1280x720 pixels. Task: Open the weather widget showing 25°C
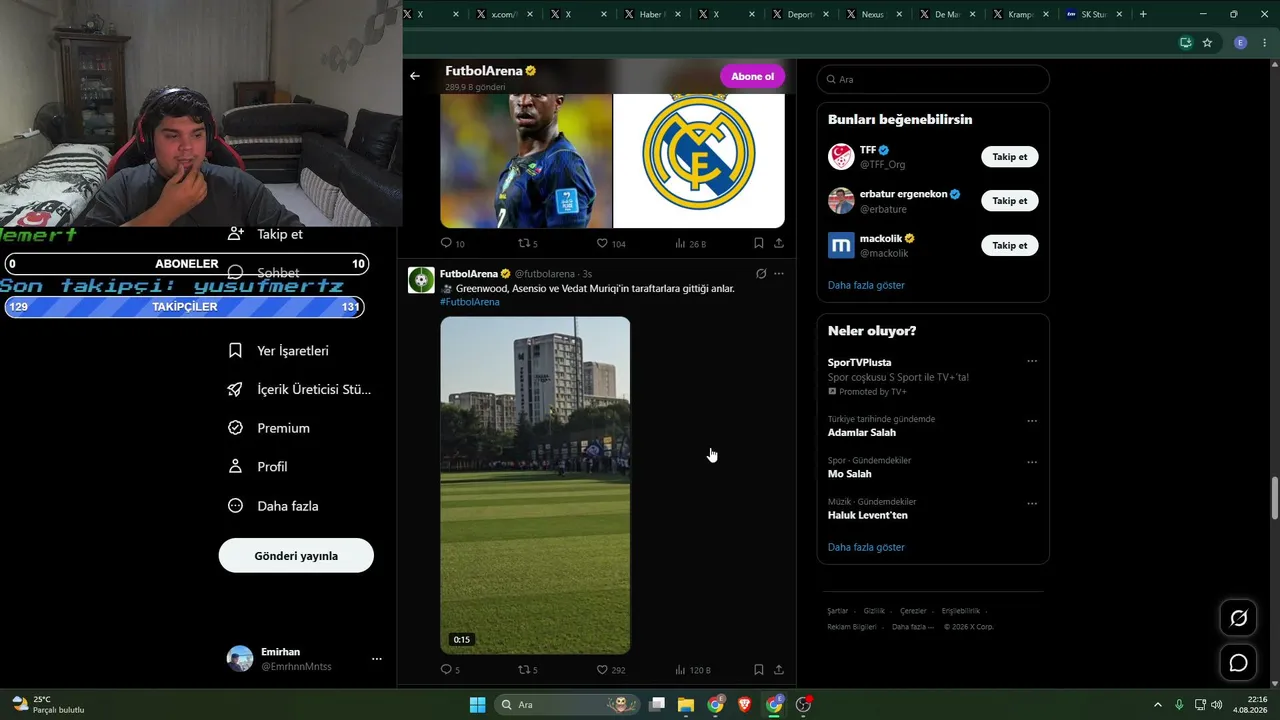pyautogui.click(x=48, y=704)
